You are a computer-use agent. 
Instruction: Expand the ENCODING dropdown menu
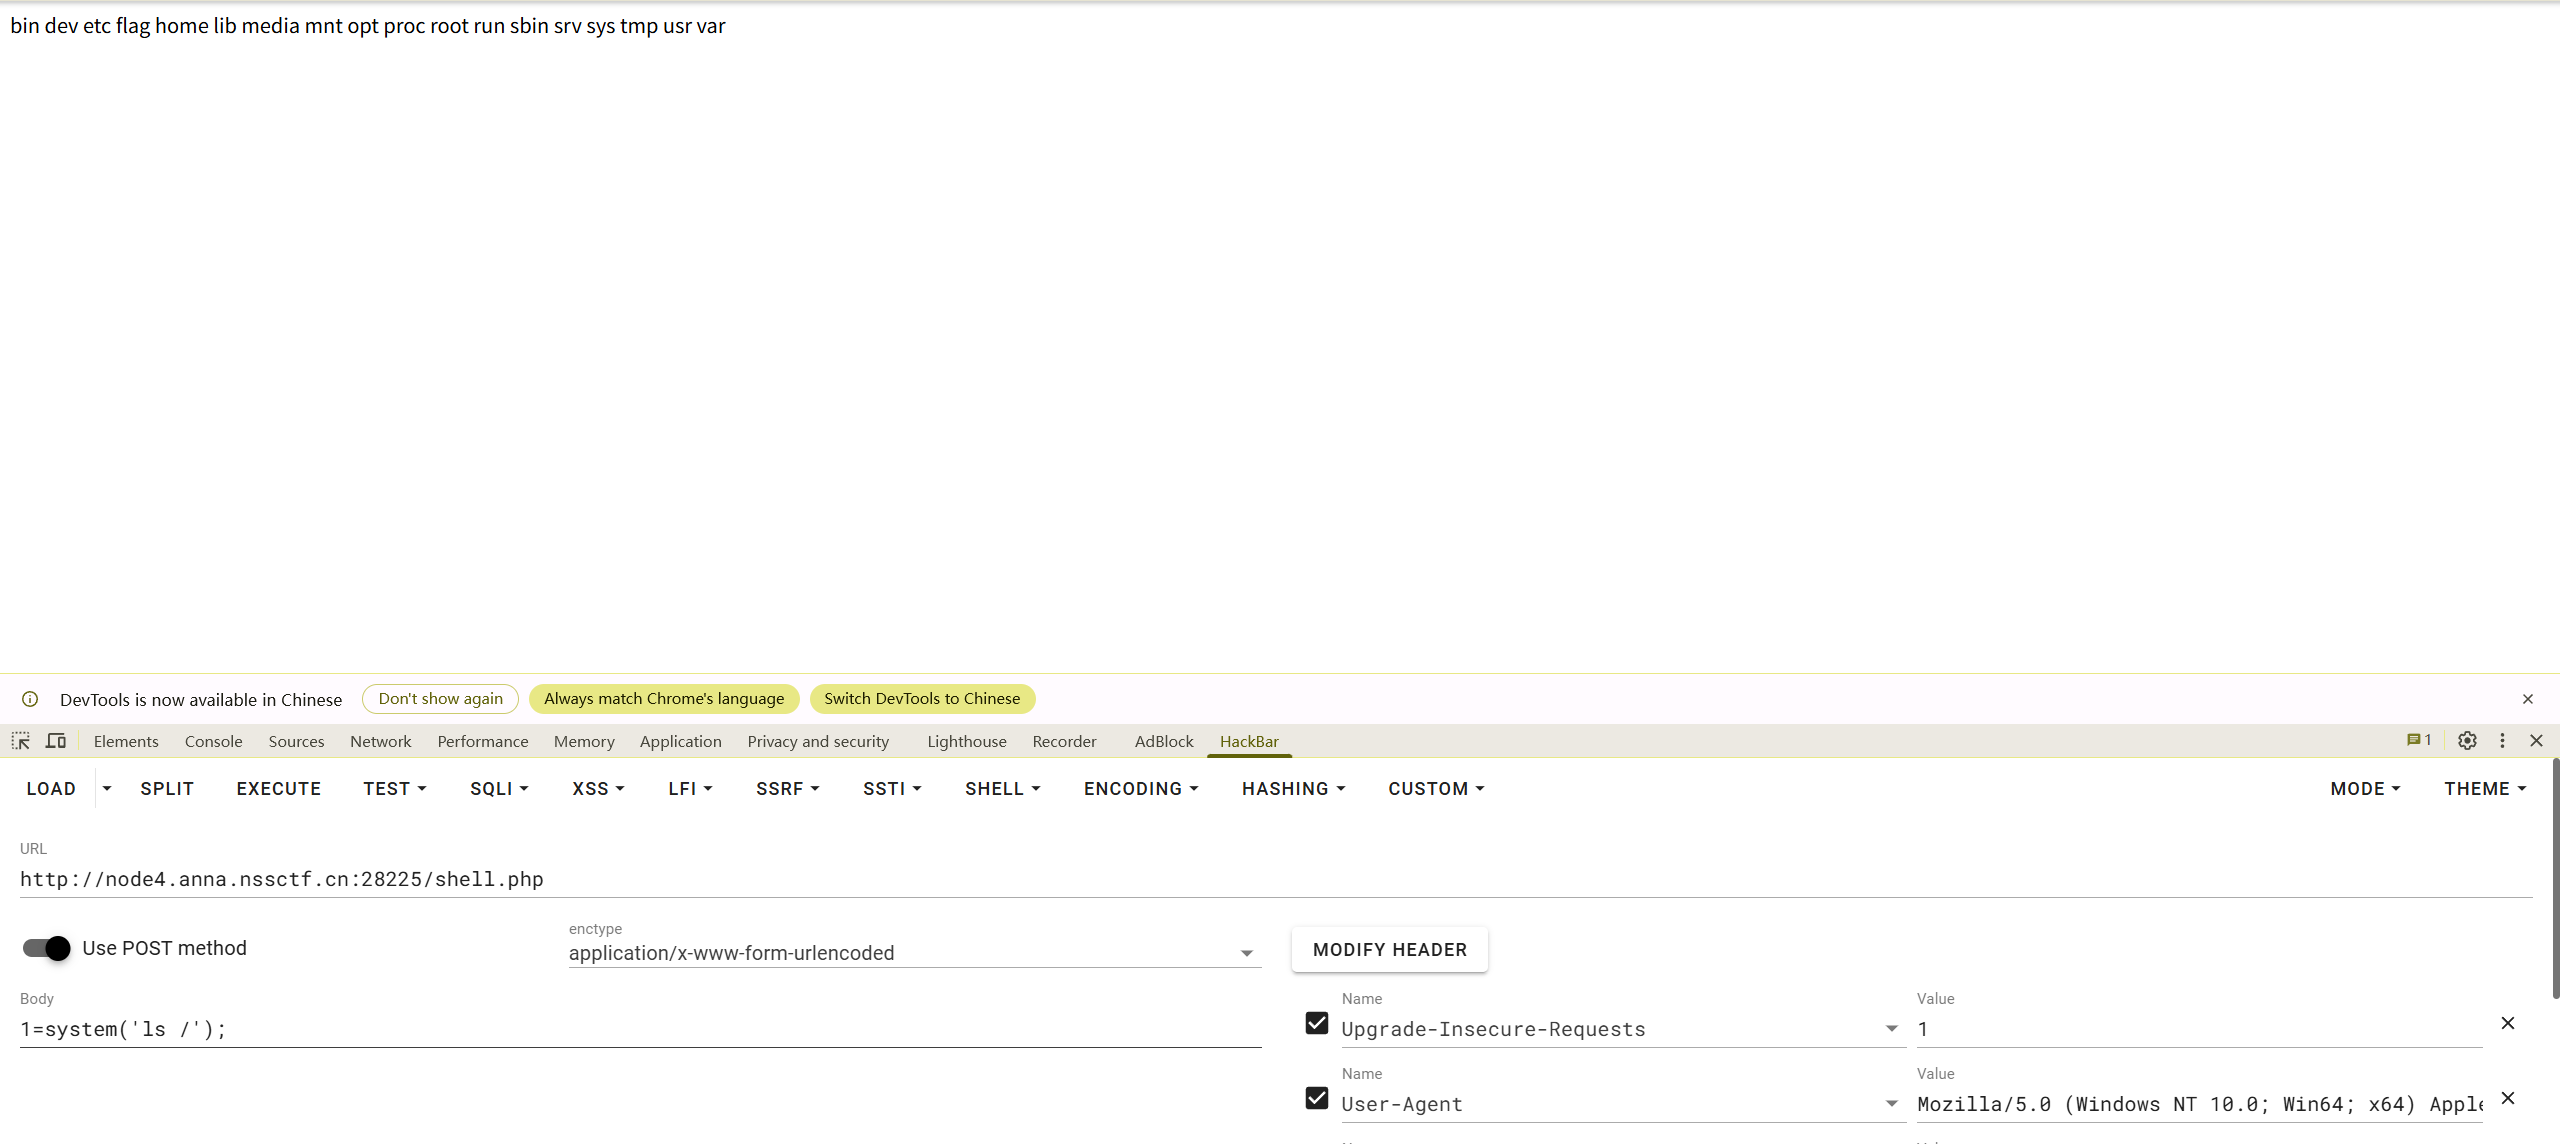(x=1140, y=789)
